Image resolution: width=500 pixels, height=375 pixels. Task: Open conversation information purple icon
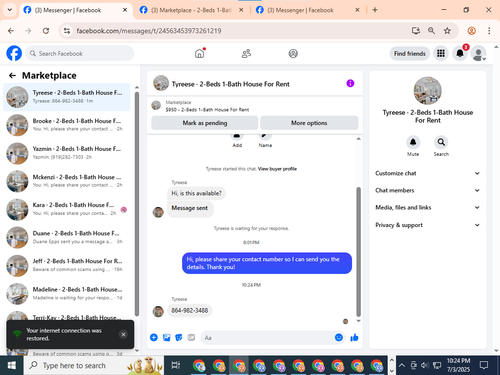(x=350, y=83)
